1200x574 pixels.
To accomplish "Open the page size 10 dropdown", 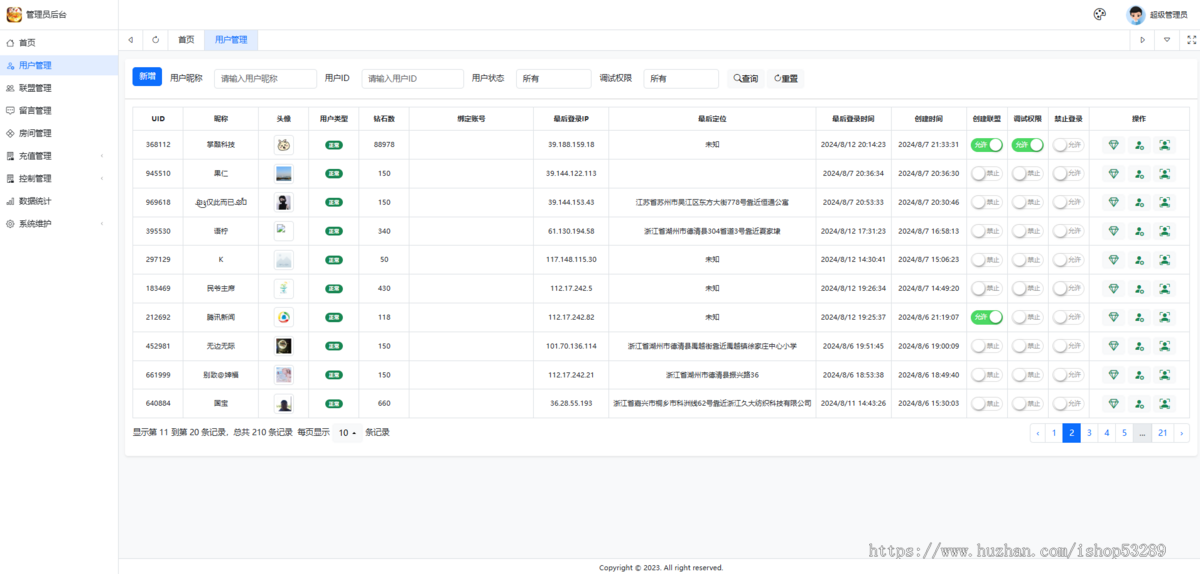I will click(x=348, y=433).
